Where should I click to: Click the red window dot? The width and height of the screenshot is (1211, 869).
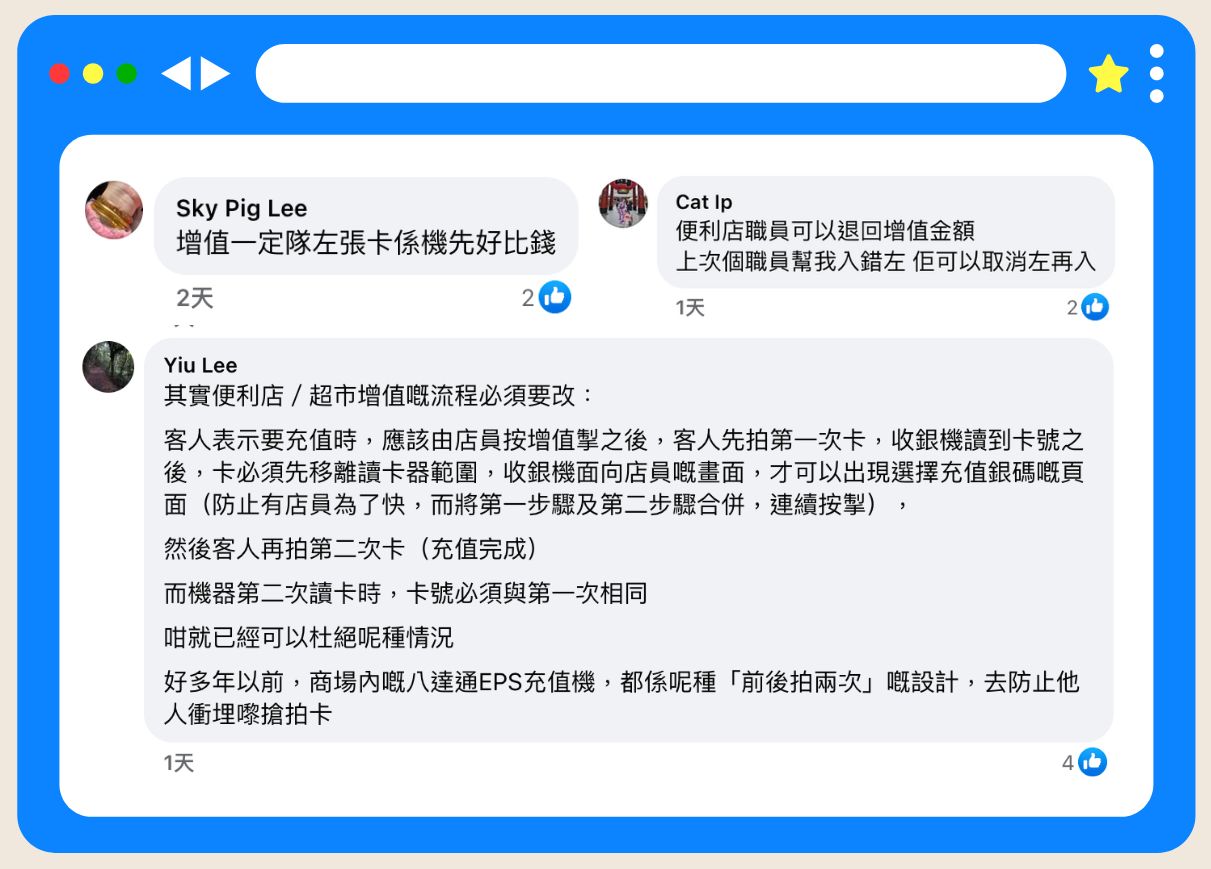(x=59, y=73)
